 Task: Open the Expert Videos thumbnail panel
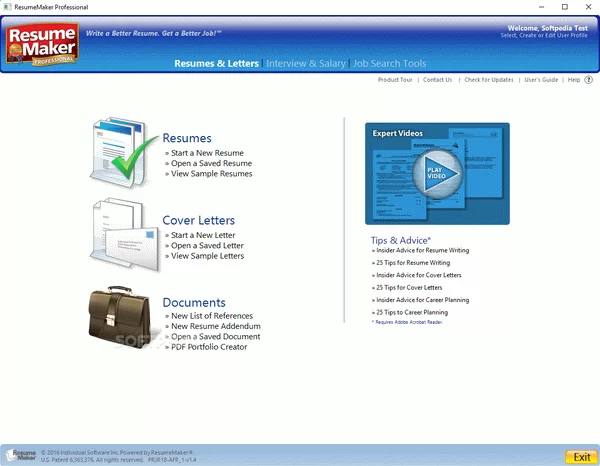[437, 173]
